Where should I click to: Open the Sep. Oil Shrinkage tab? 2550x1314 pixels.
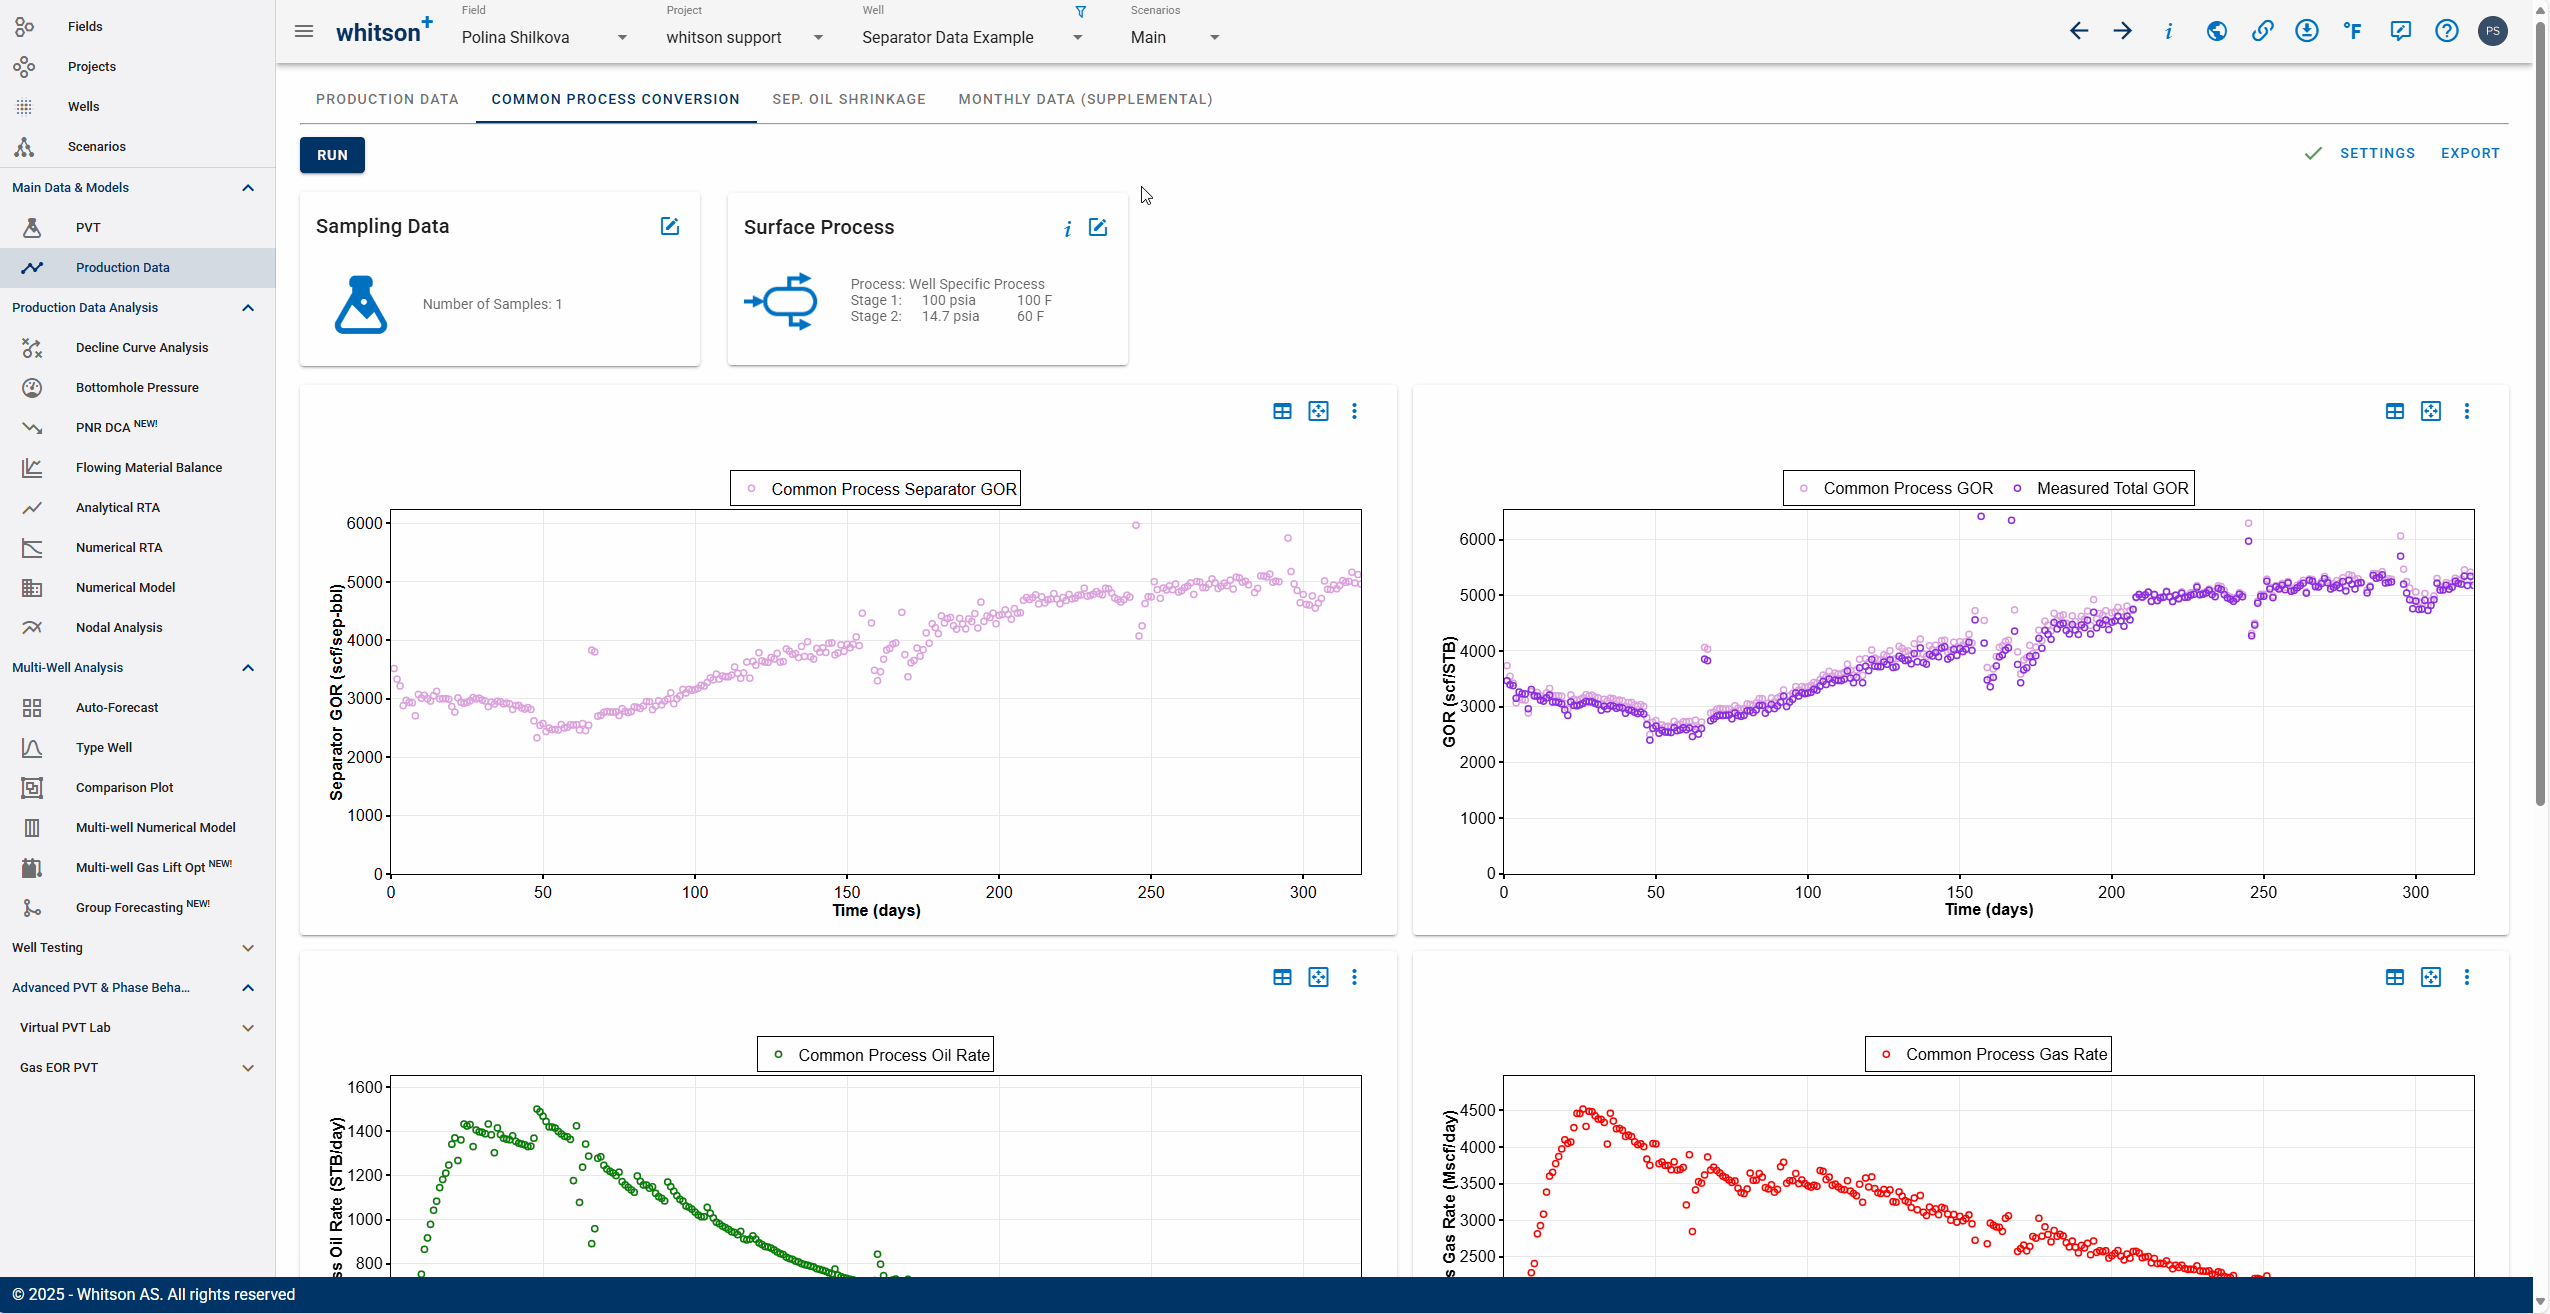click(849, 99)
